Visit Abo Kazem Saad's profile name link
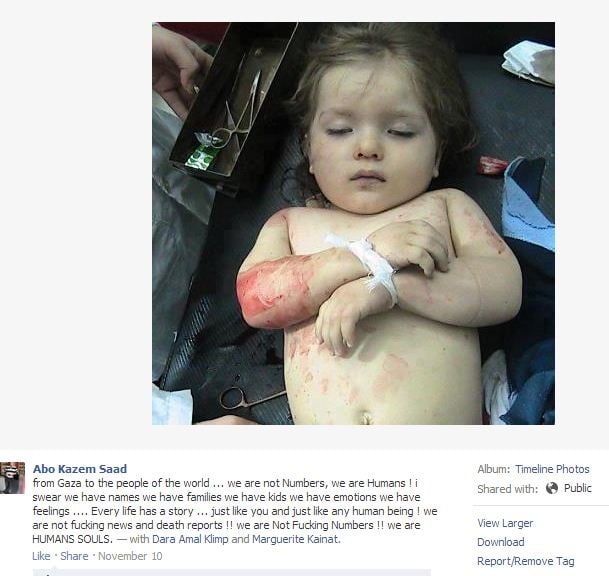Image resolution: width=609 pixels, height=576 pixels. 80,469
